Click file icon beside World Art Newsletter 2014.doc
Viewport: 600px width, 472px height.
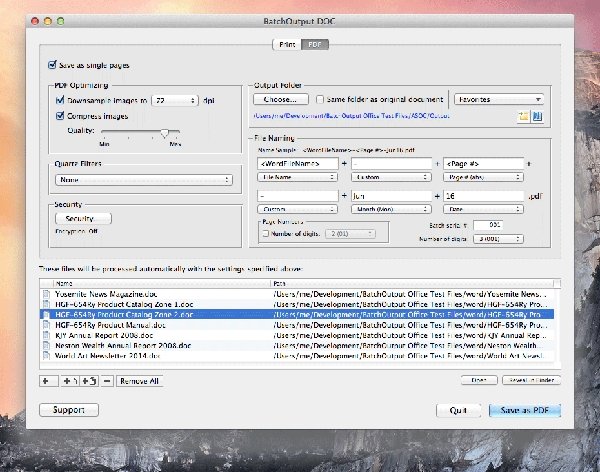click(46, 356)
